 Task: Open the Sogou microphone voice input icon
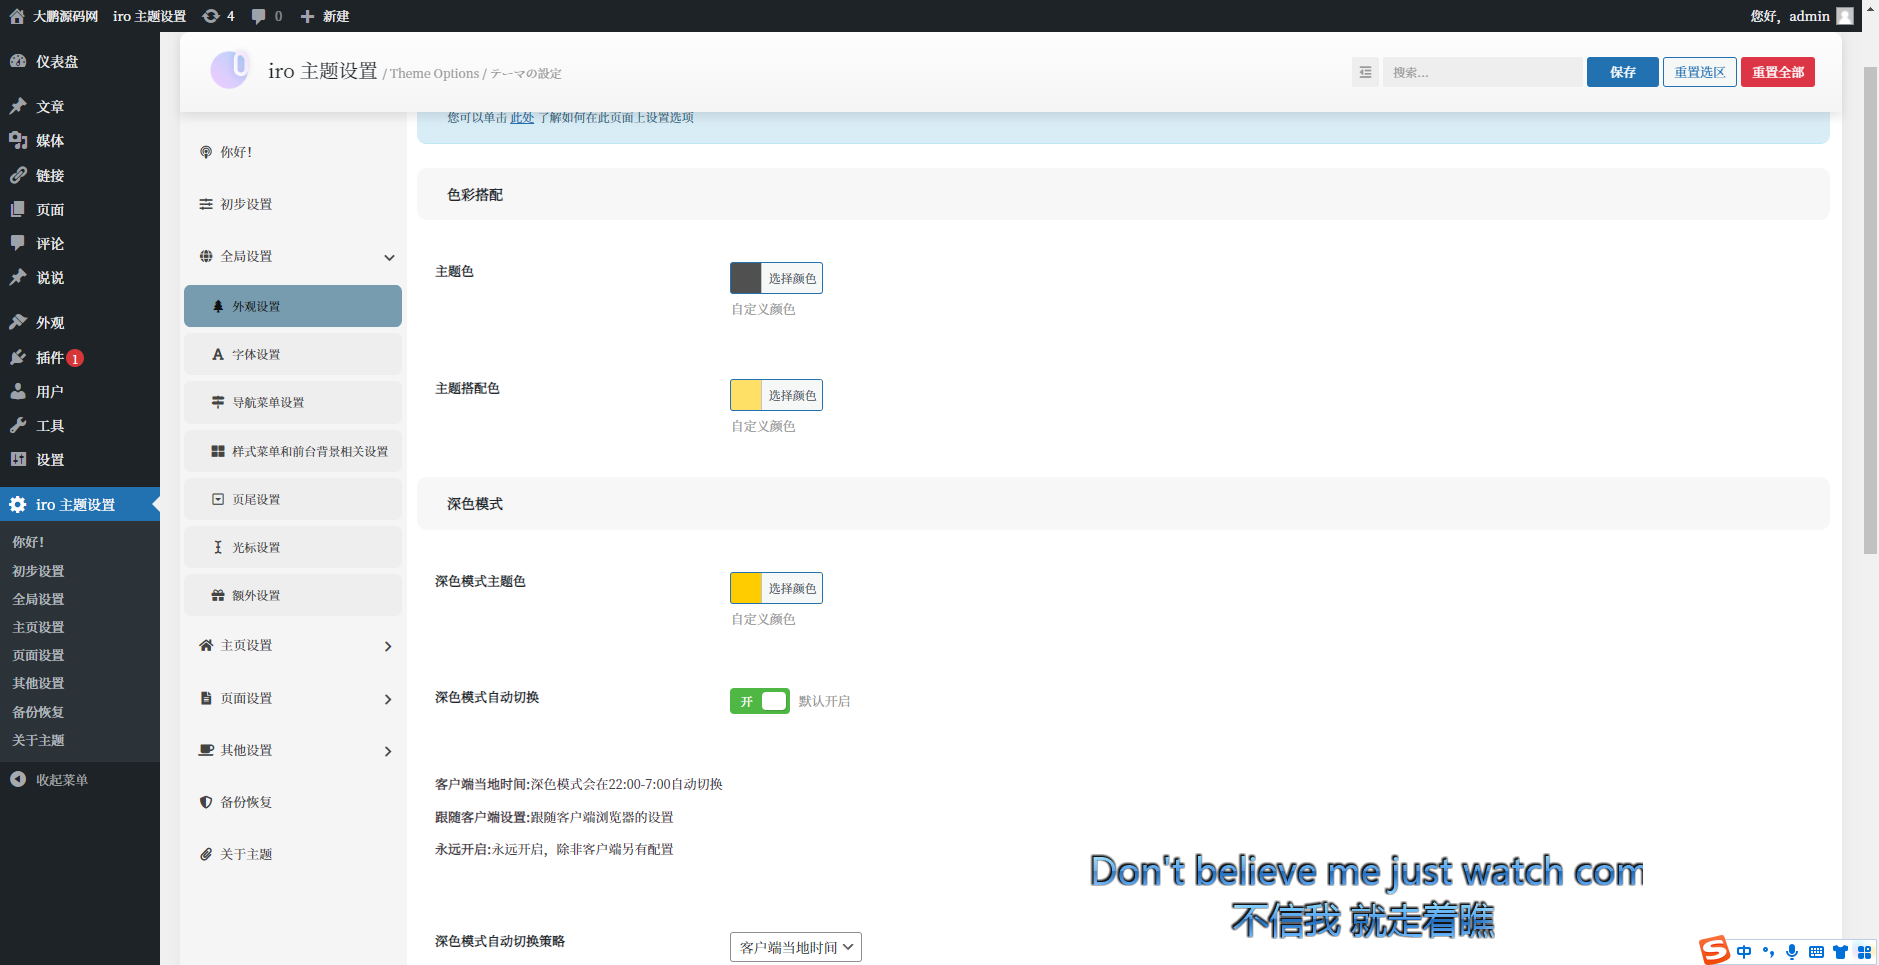1792,952
